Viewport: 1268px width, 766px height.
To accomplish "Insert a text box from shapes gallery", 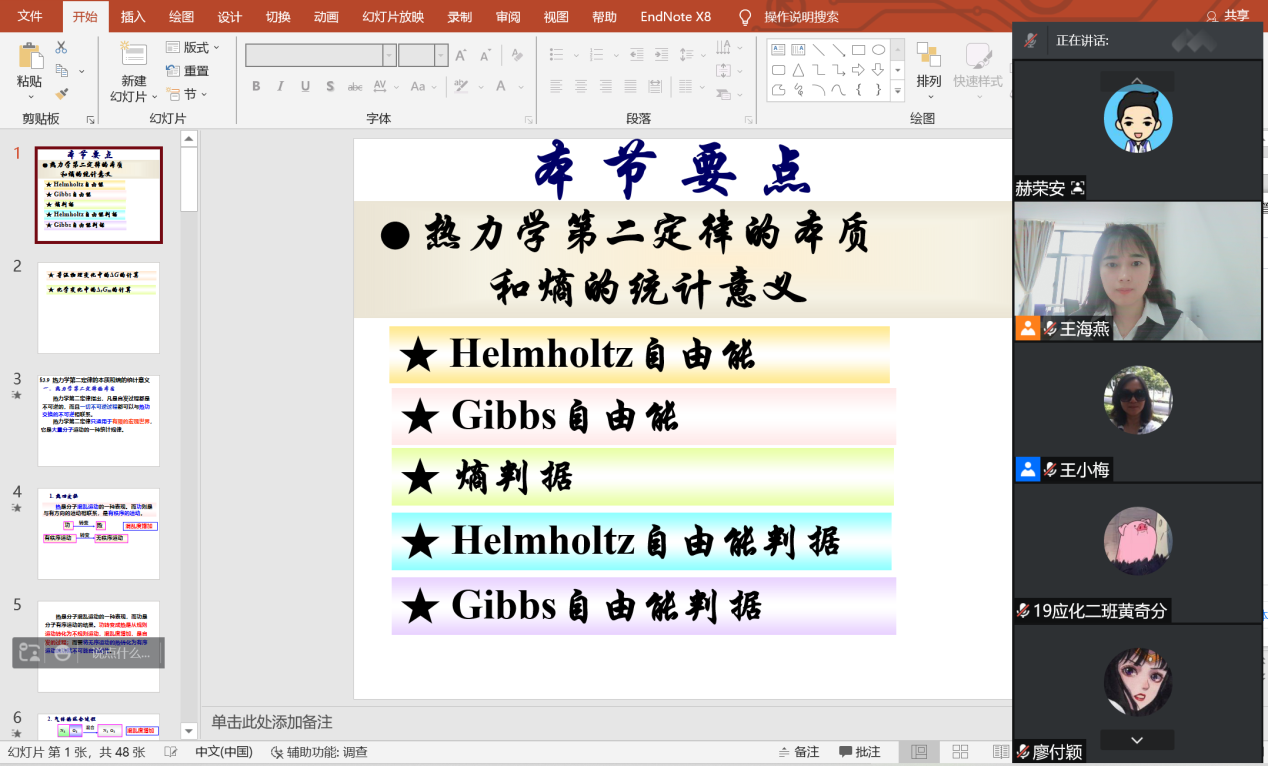I will [778, 50].
